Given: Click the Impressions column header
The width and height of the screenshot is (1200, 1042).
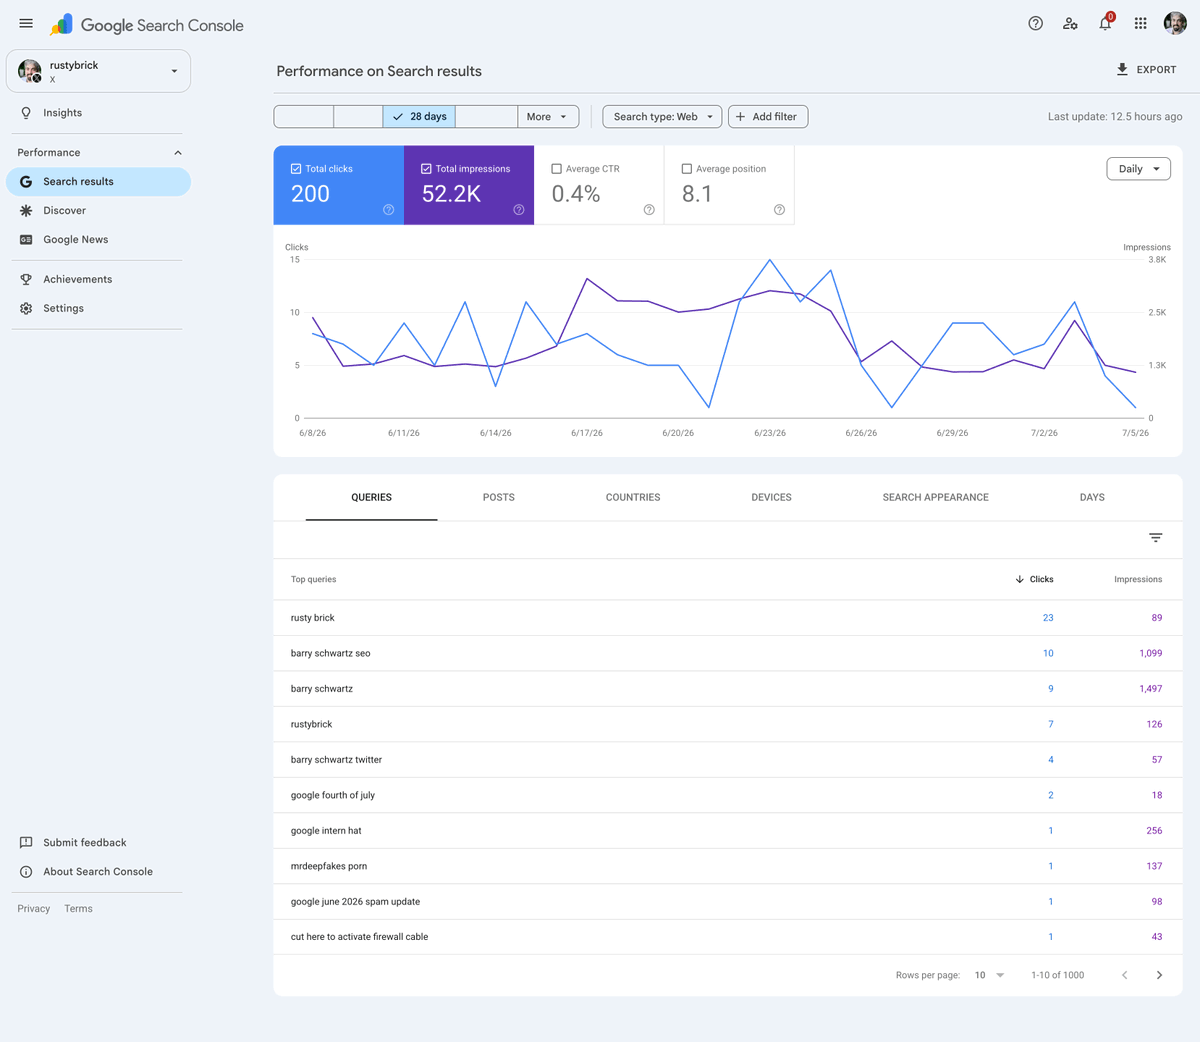Looking at the screenshot, I should click(x=1138, y=580).
